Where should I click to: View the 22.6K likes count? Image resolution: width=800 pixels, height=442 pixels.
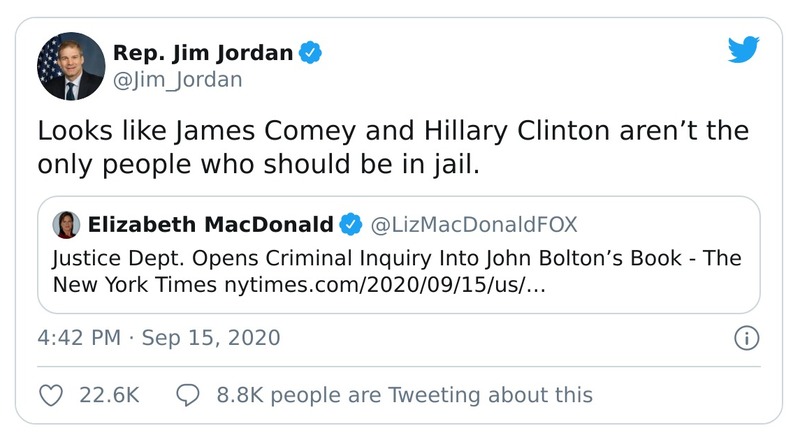(108, 395)
